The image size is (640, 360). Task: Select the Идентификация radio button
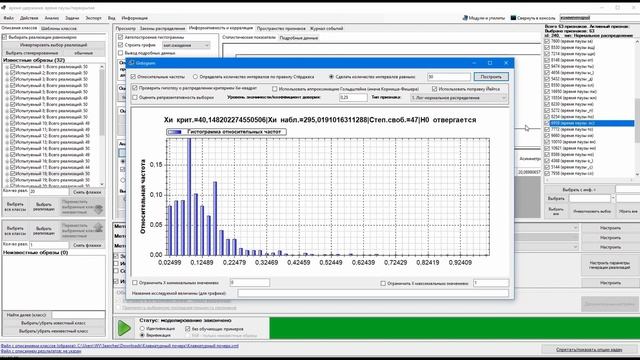(x=142, y=328)
